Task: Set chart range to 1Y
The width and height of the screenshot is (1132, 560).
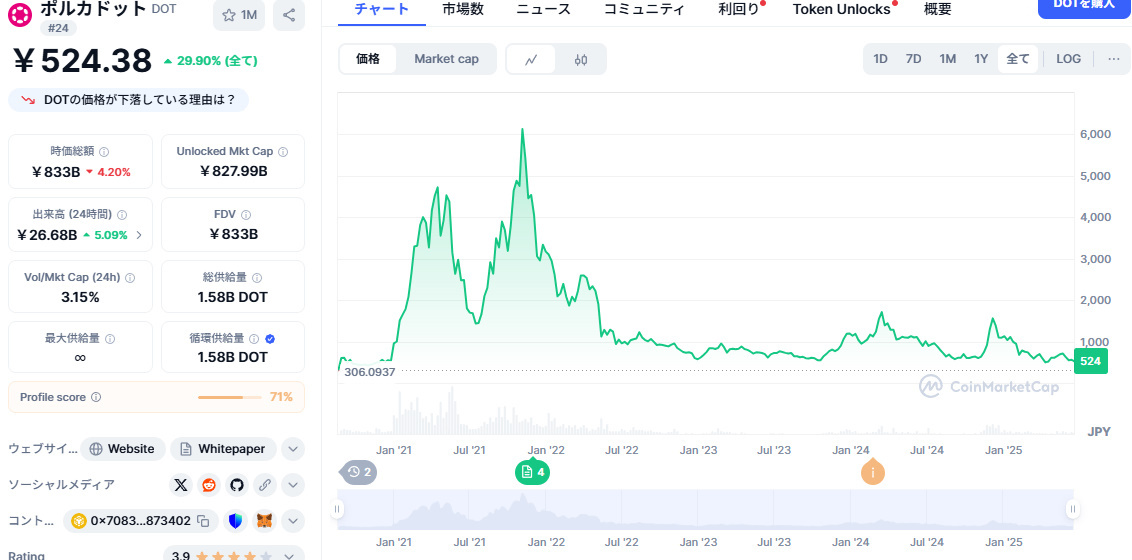Action: point(980,59)
